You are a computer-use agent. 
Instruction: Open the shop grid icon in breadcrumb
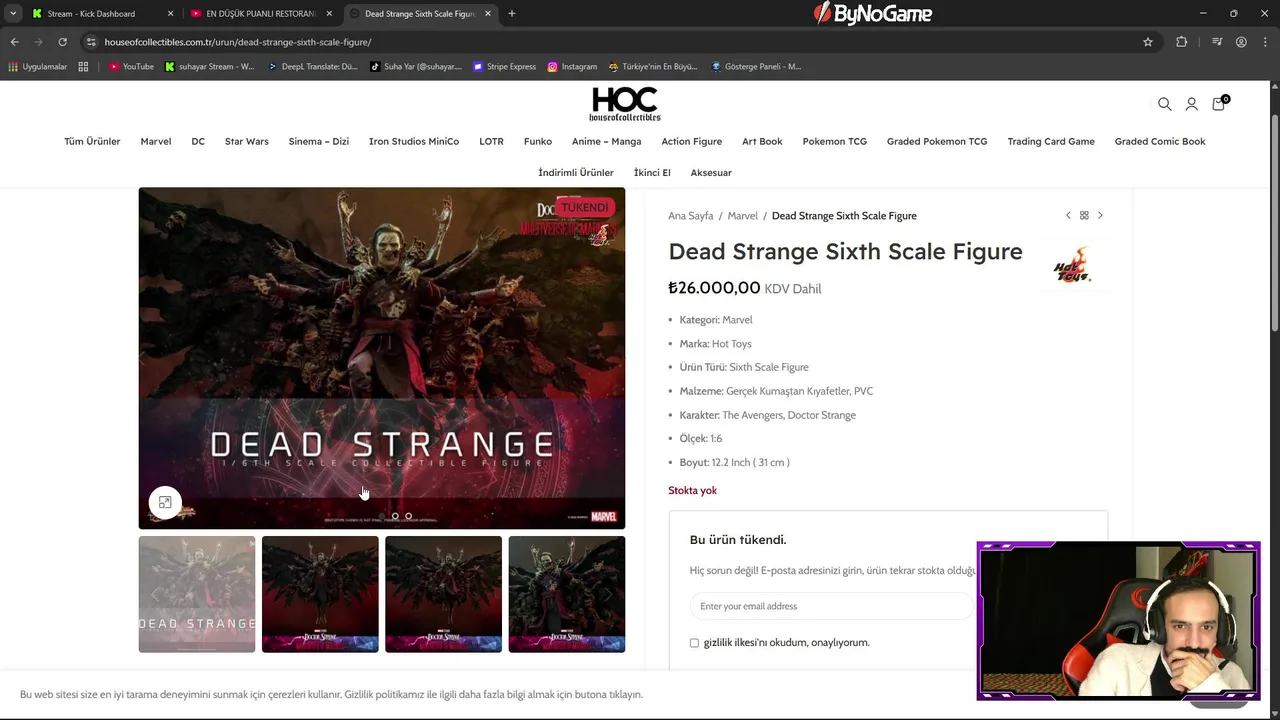1084,216
